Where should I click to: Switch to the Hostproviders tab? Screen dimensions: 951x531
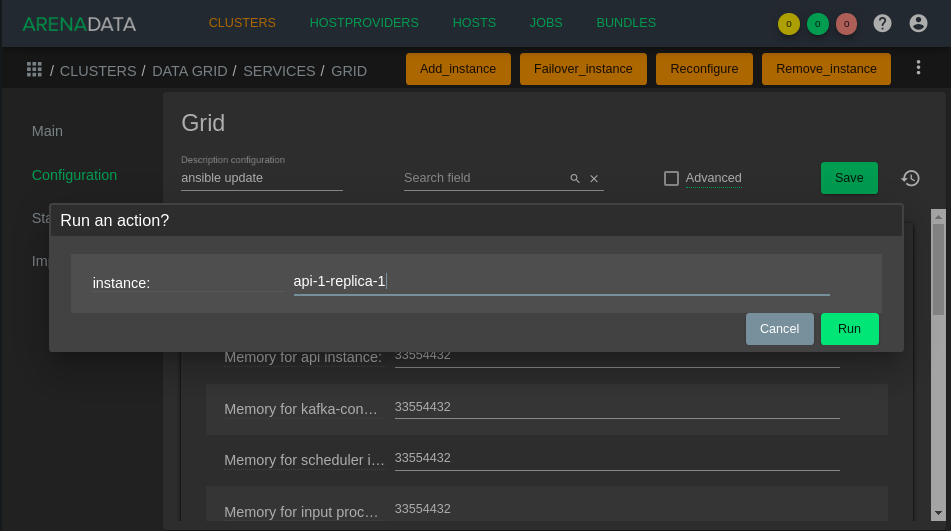(364, 22)
